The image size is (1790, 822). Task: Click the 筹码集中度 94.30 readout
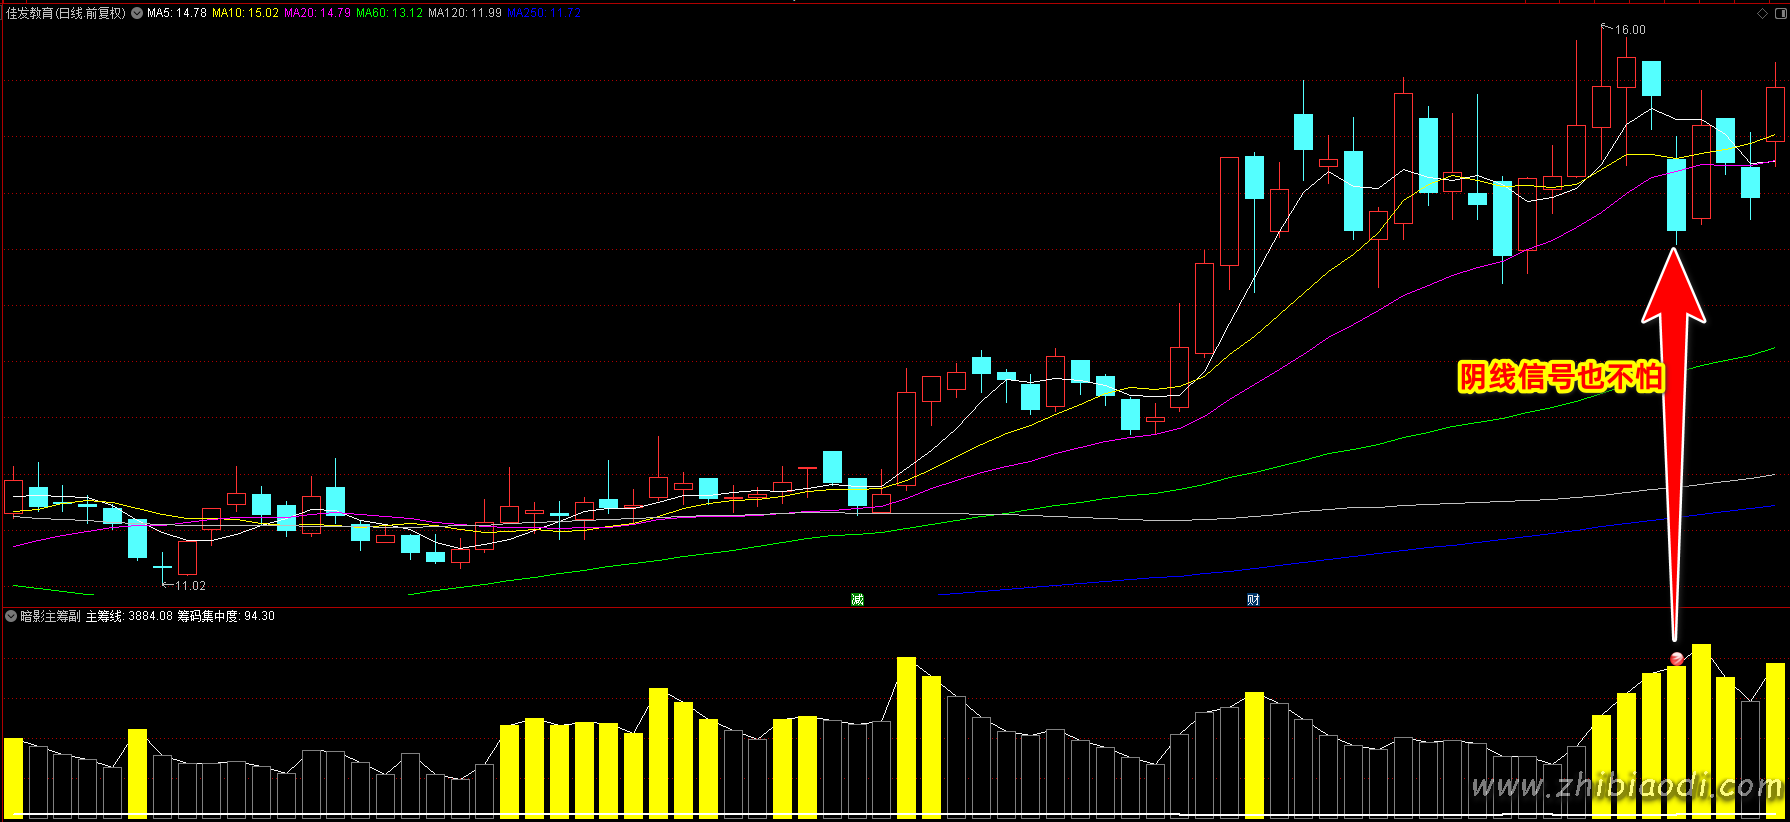pyautogui.click(x=226, y=616)
